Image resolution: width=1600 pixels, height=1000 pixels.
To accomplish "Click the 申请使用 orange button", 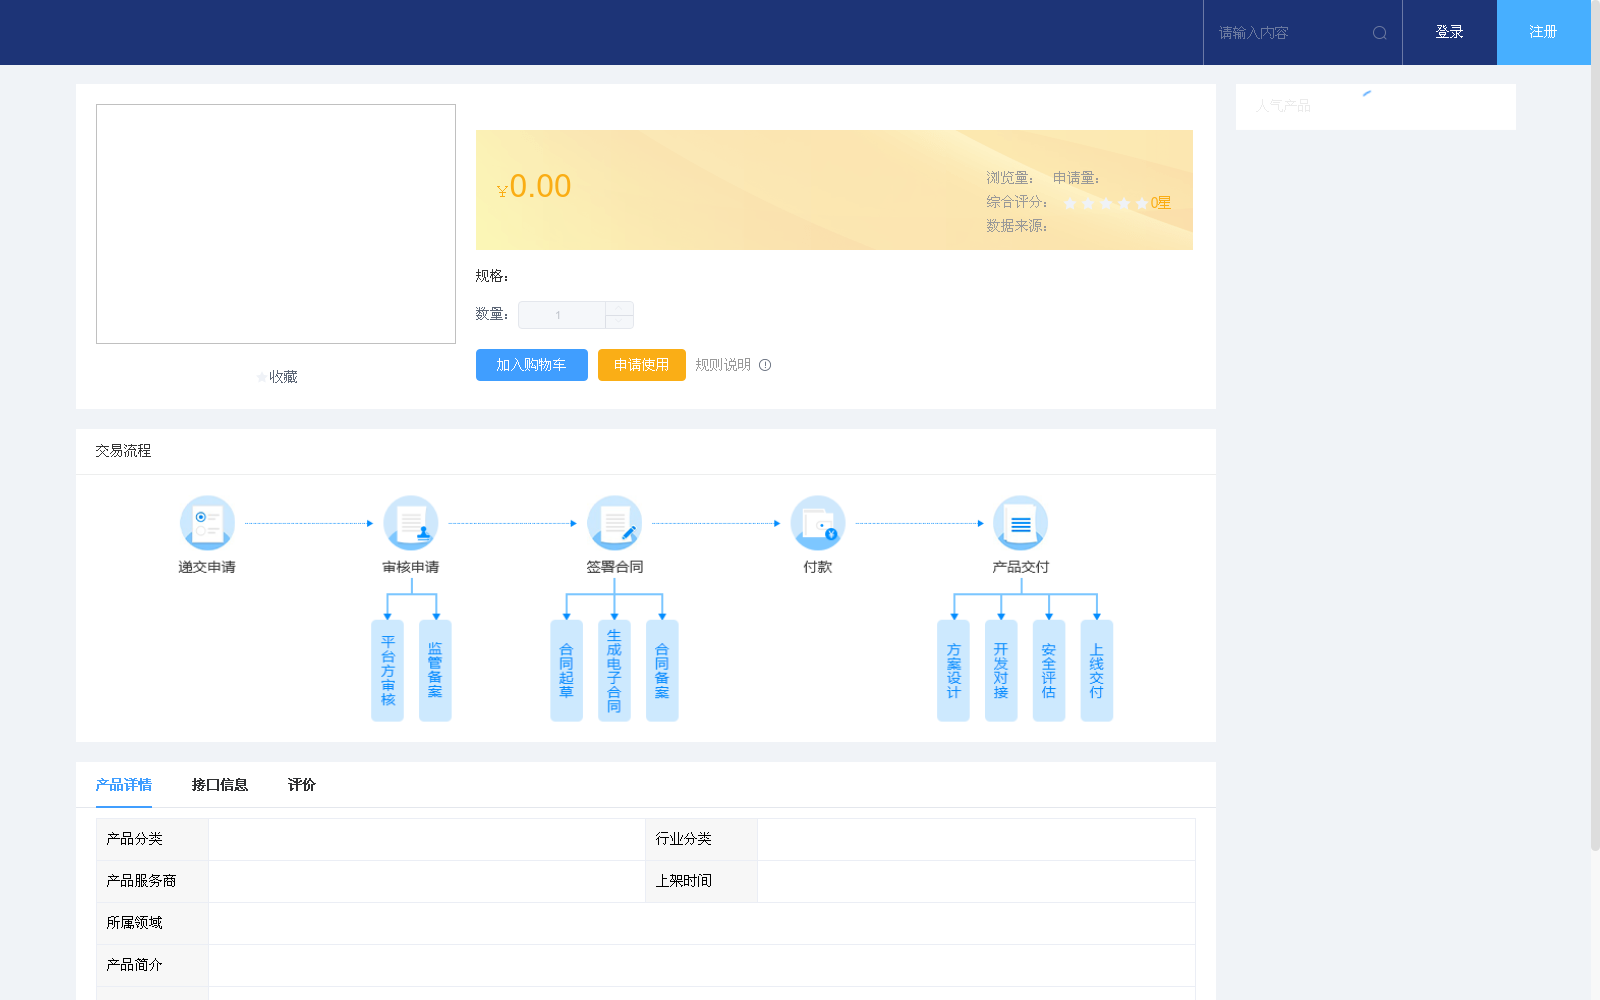I will (x=641, y=365).
